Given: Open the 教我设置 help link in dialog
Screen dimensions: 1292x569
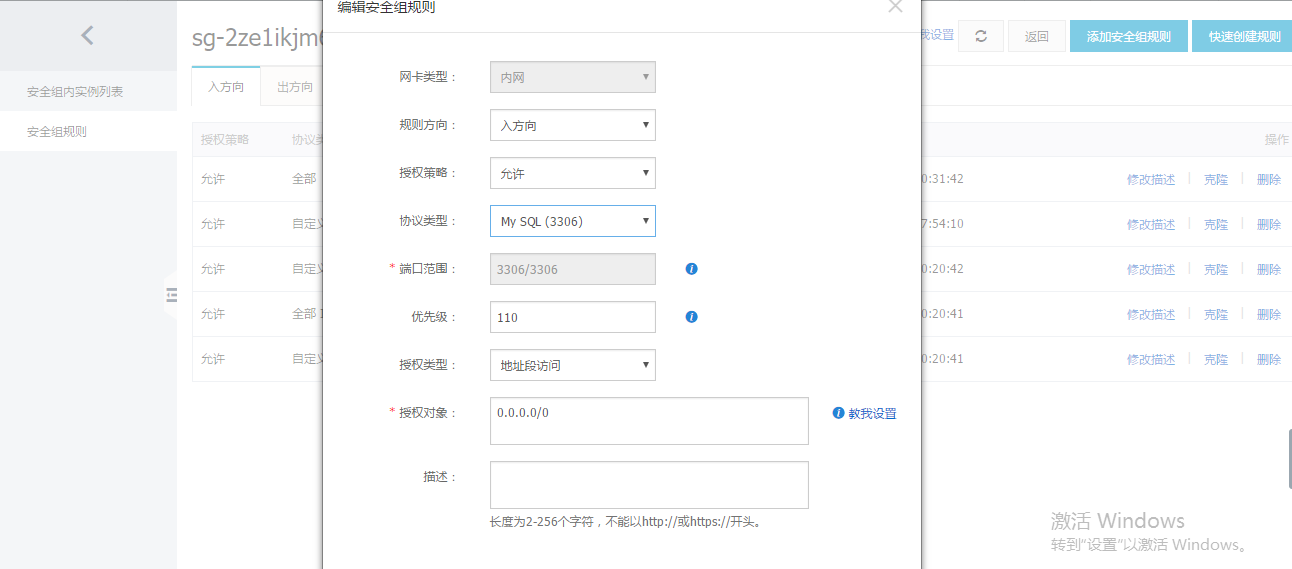Looking at the screenshot, I should (x=873, y=413).
